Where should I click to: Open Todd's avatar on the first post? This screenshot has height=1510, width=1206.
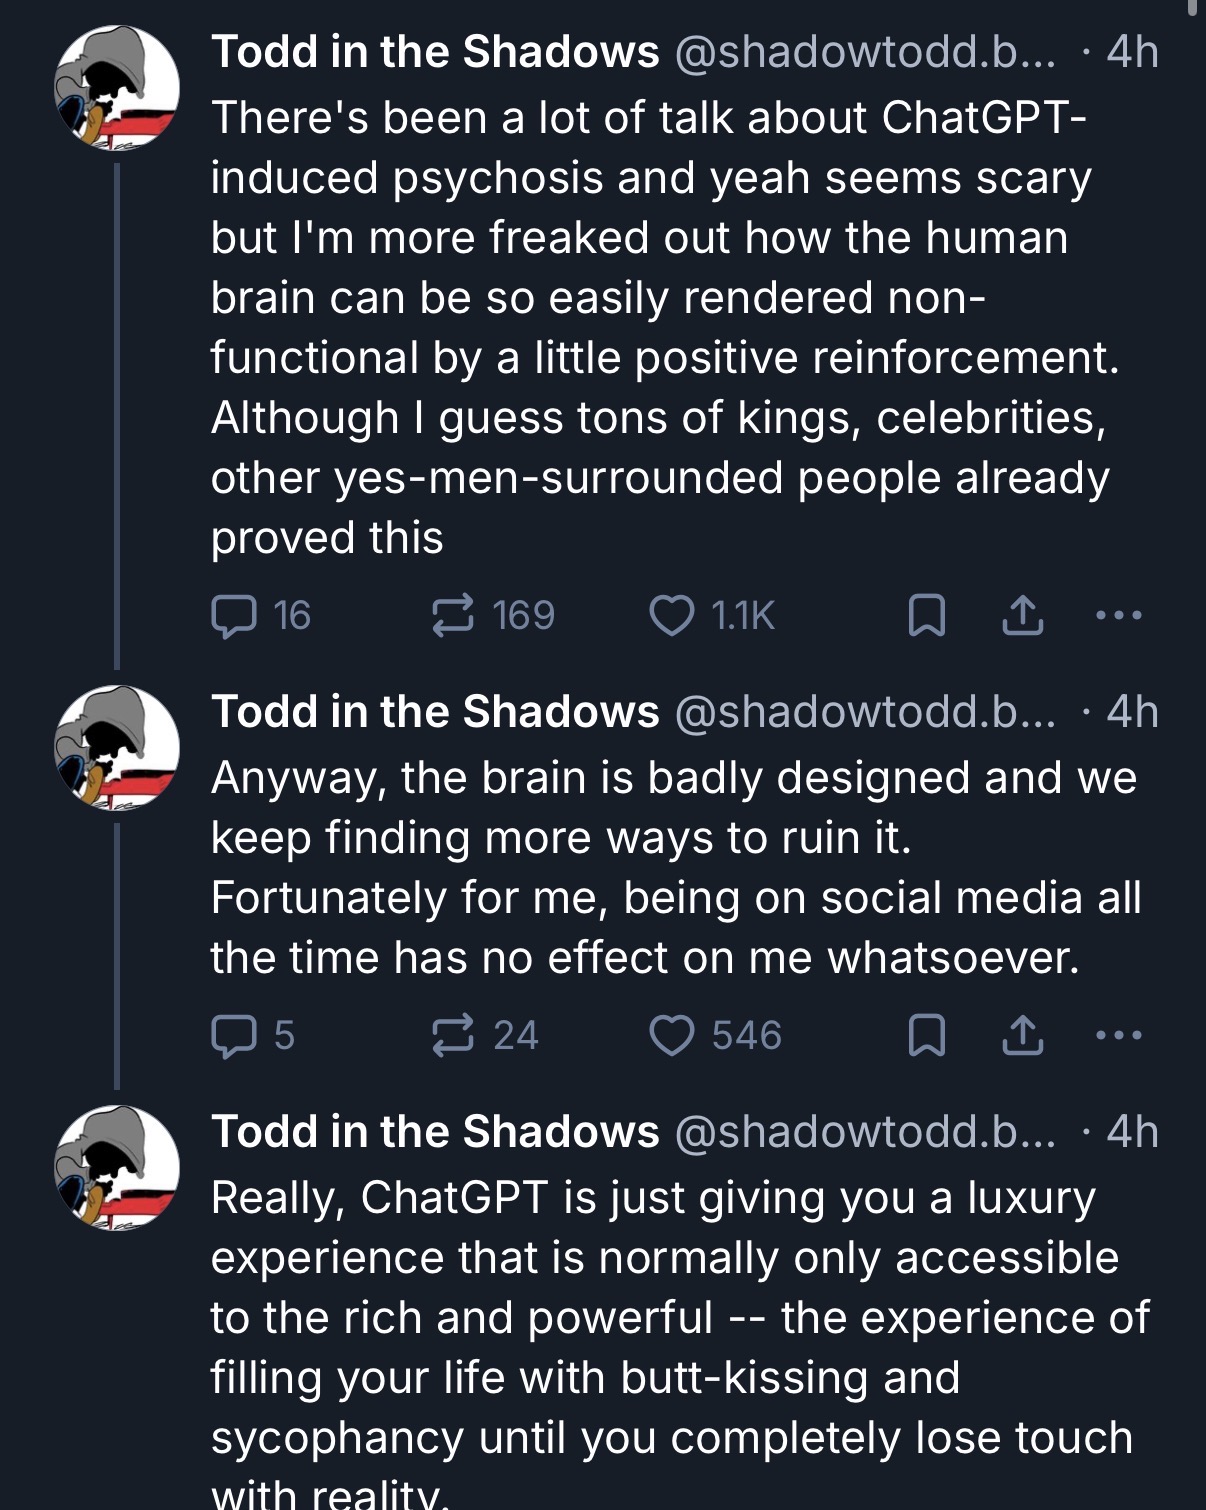pyautogui.click(x=117, y=88)
